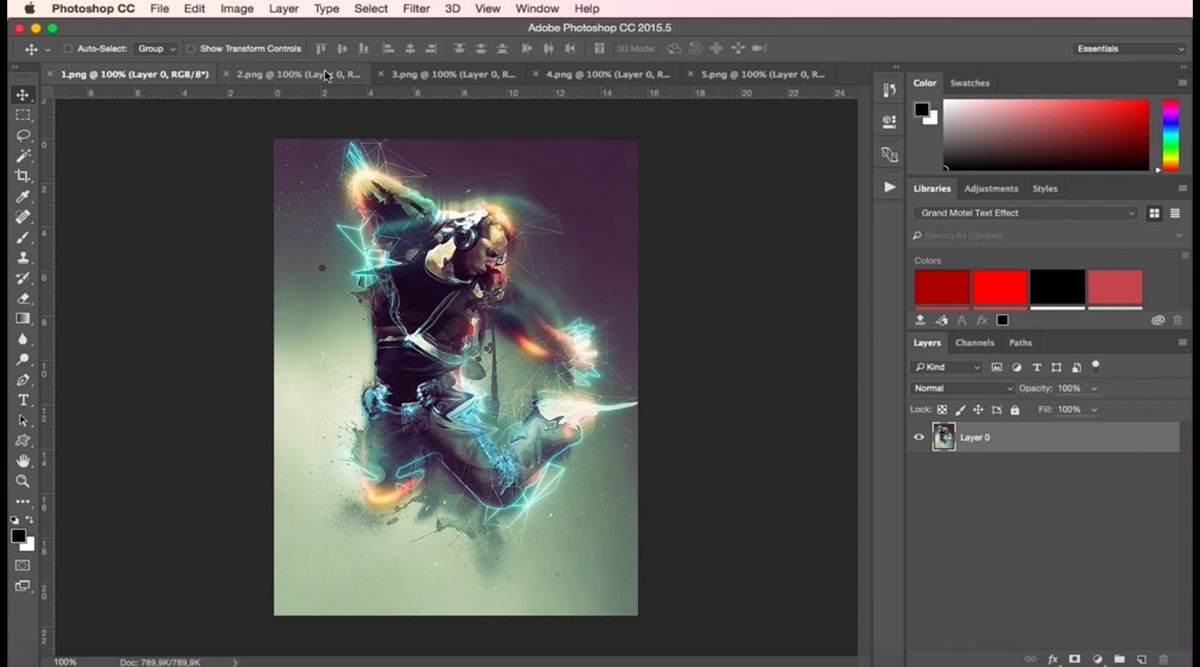Select the Path Selection tool
Image resolution: width=1200 pixels, height=667 pixels.
pyautogui.click(x=23, y=421)
